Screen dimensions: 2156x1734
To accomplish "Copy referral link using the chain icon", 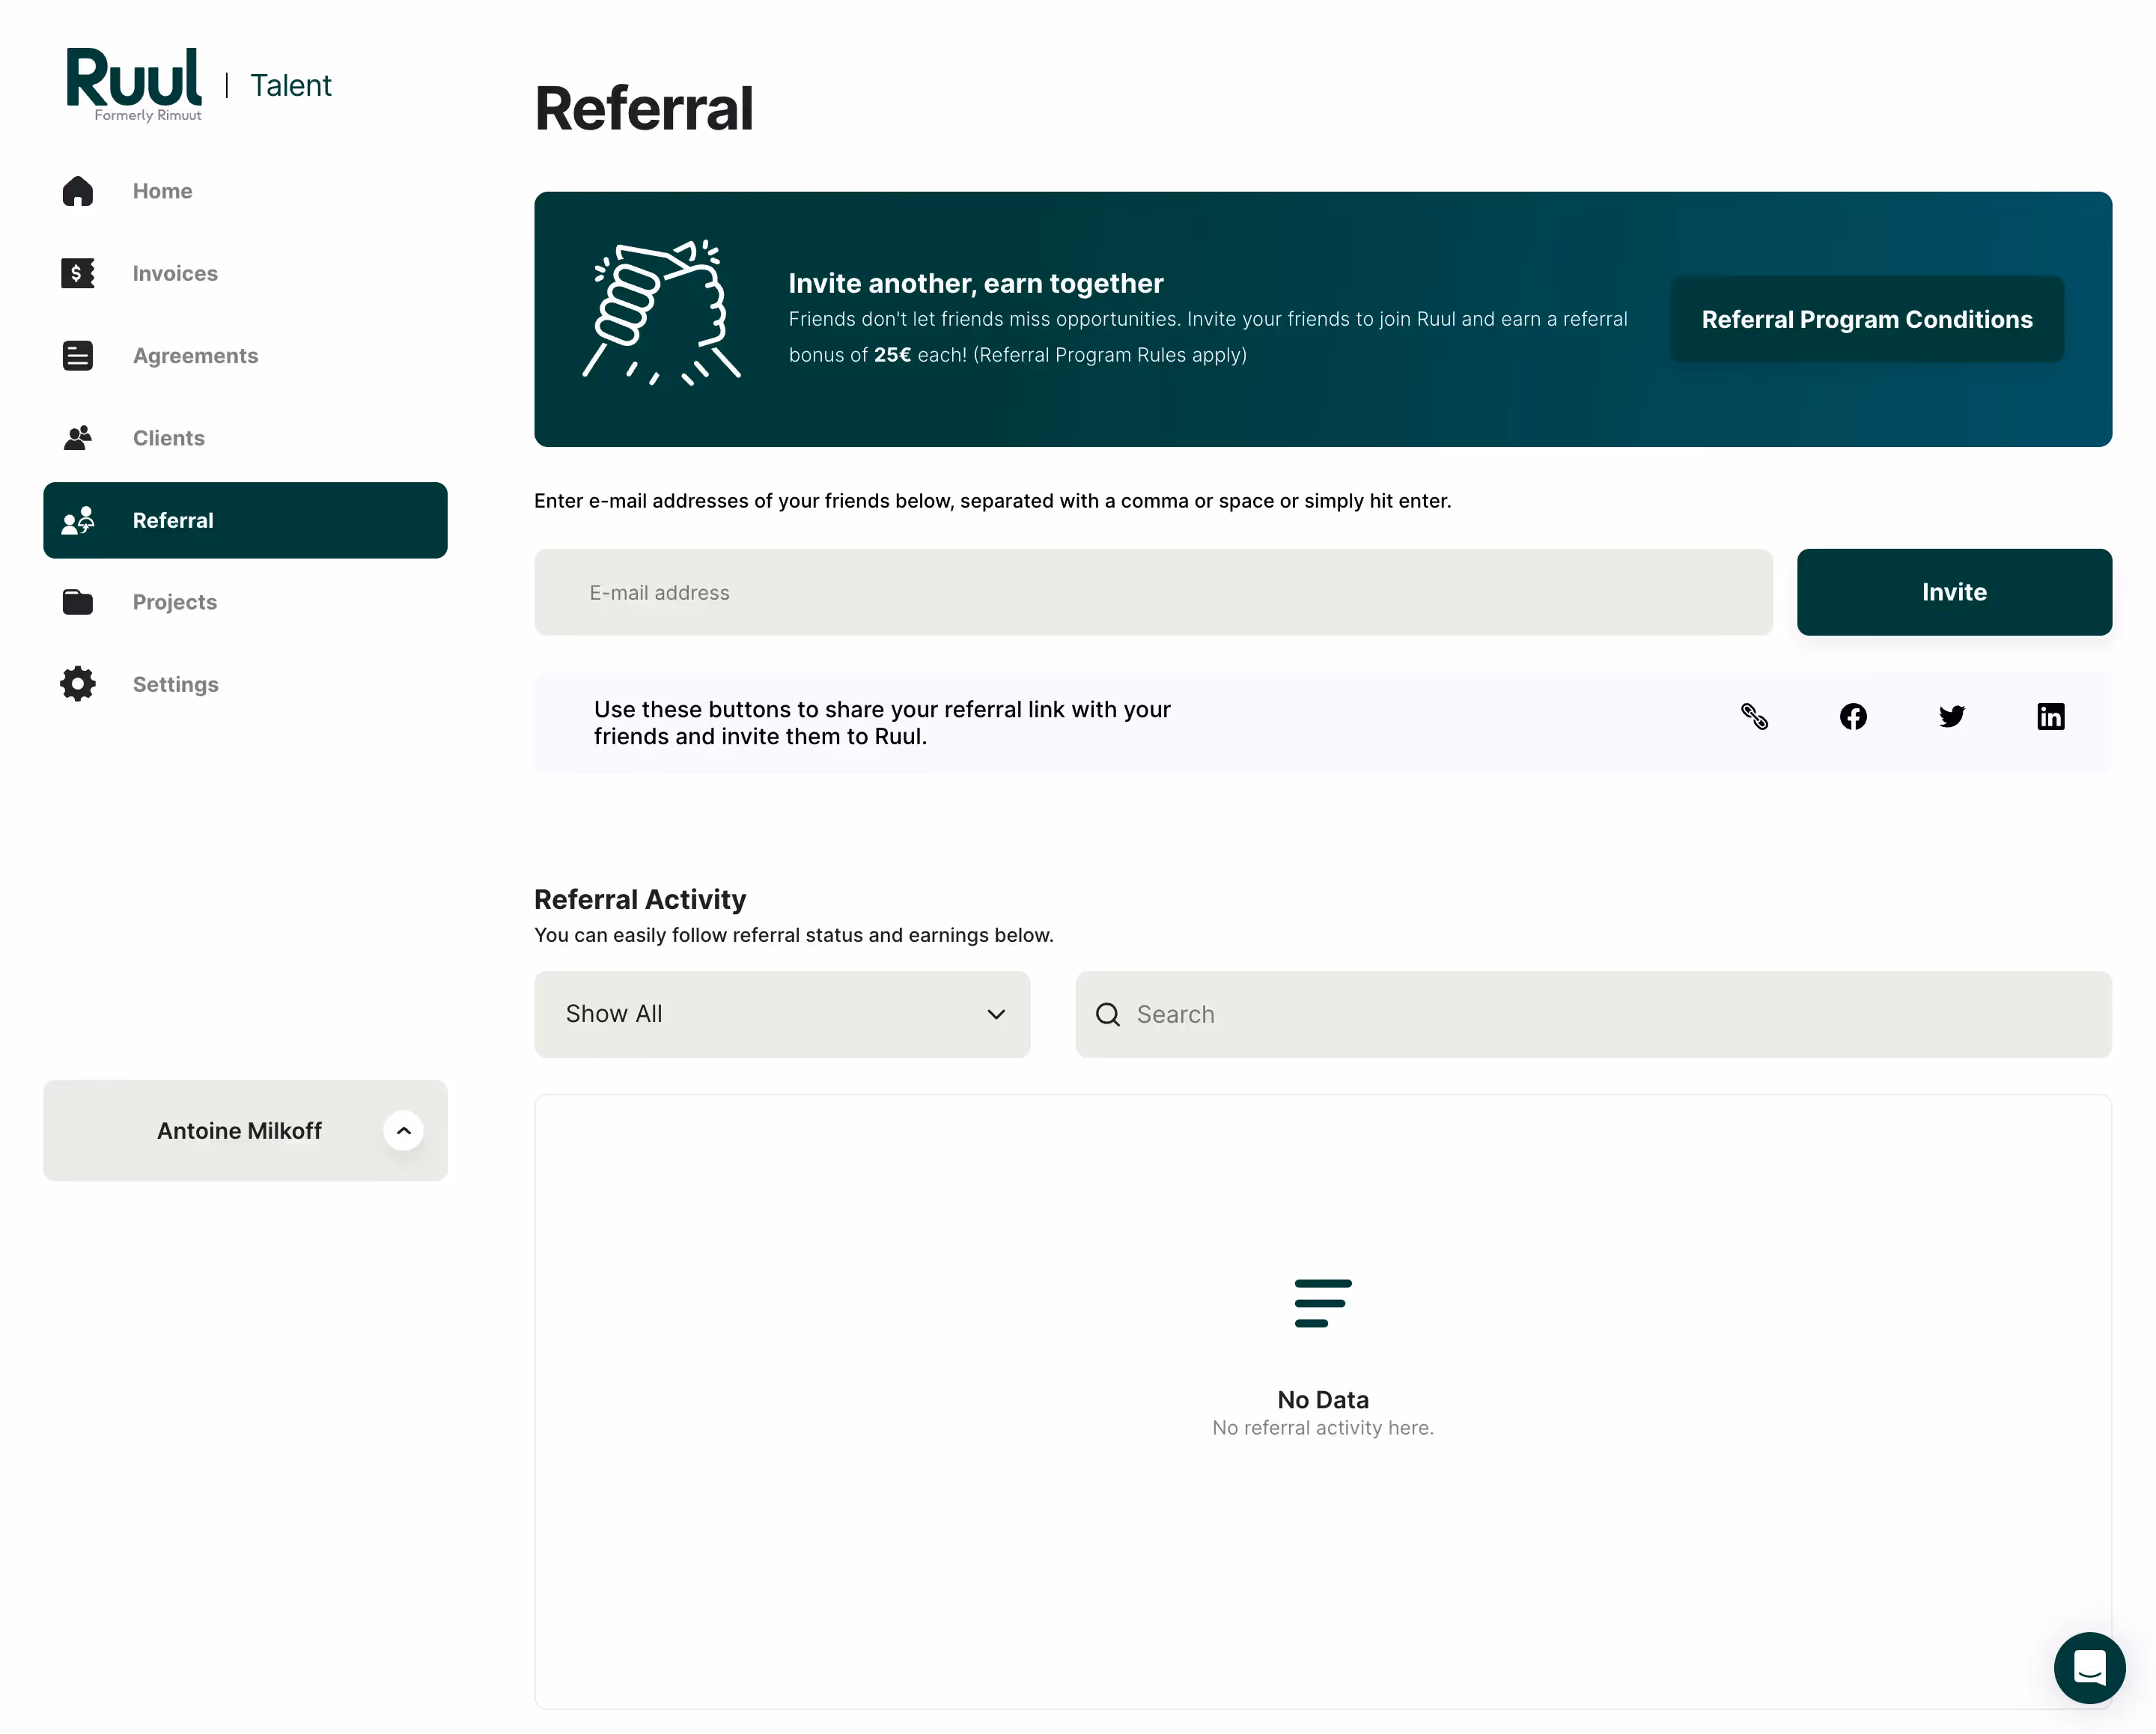I will pos(1754,716).
